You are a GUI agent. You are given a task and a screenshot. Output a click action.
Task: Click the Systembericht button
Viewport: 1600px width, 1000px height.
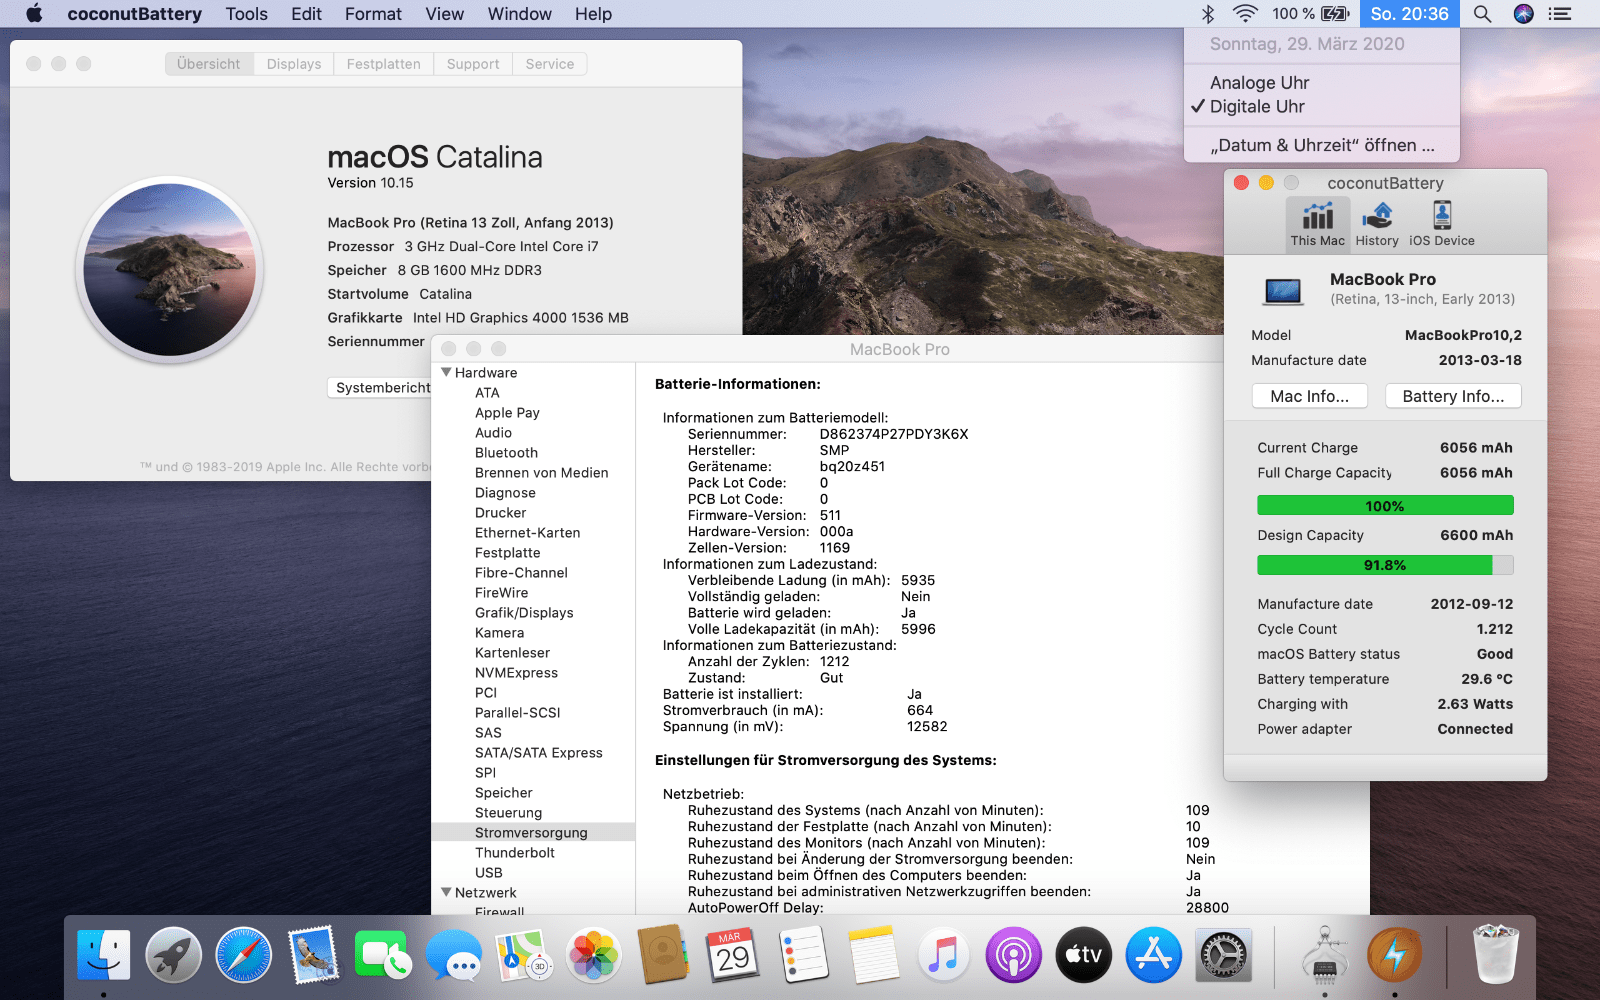[380, 388]
